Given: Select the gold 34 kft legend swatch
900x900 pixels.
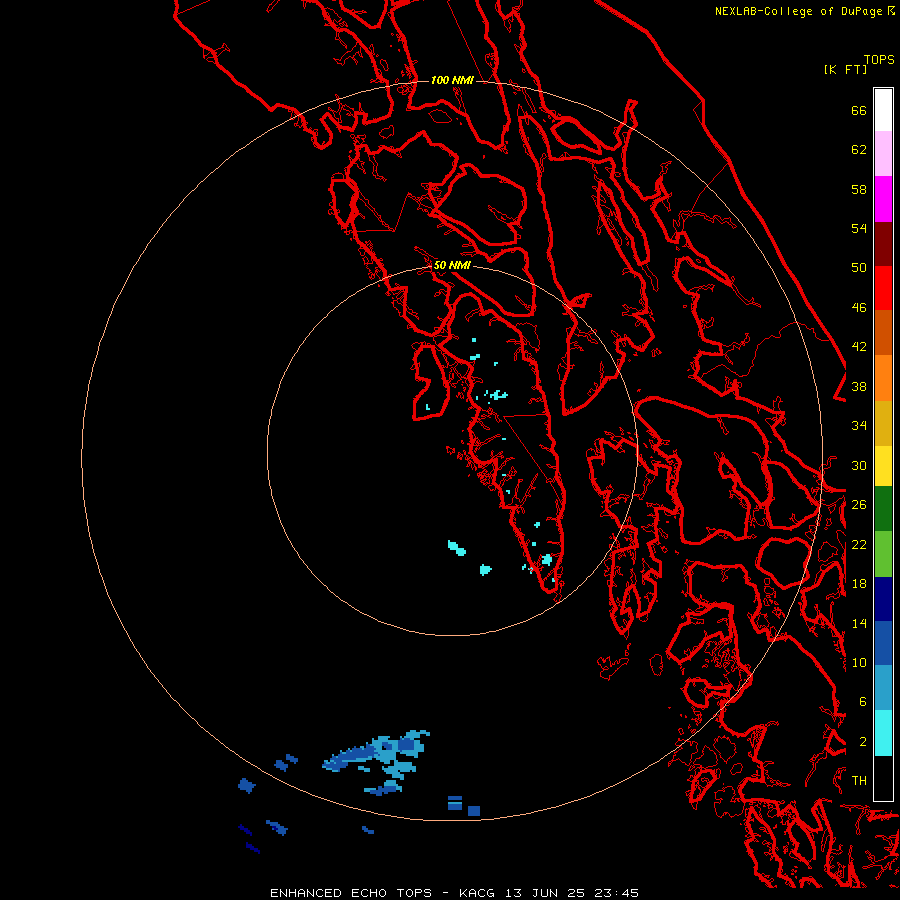Looking at the screenshot, I should pyautogui.click(x=883, y=424).
